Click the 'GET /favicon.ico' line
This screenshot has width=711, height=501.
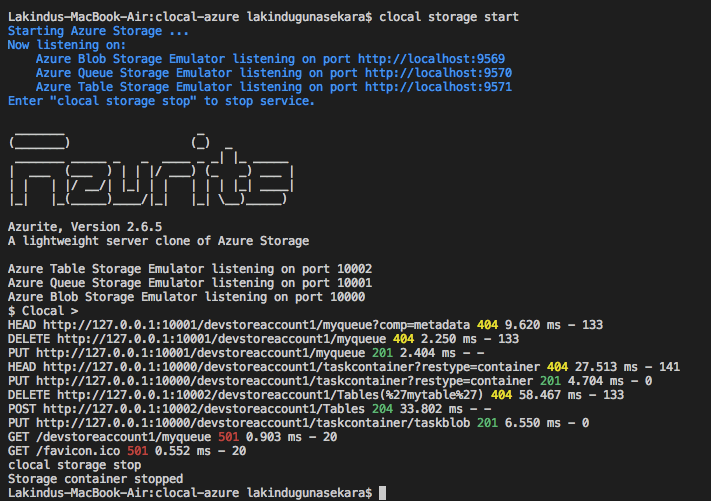click(127, 452)
